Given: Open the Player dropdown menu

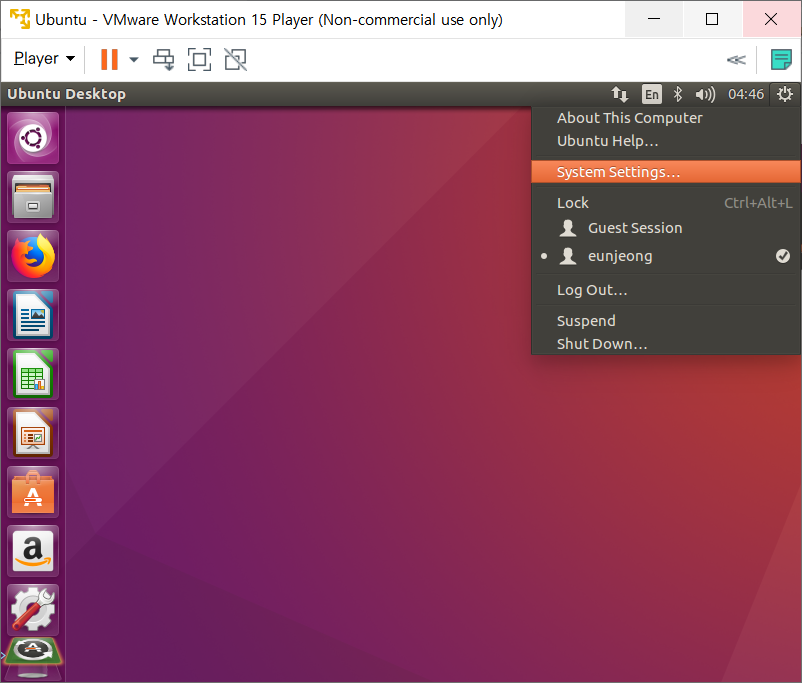Looking at the screenshot, I should (44, 59).
